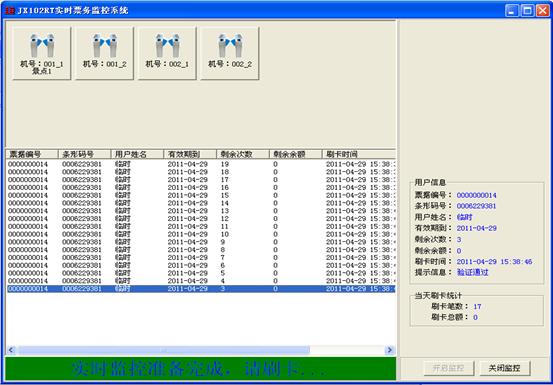Click the 验证通过 prompt link
This screenshot has height=385, width=553.
point(473,273)
